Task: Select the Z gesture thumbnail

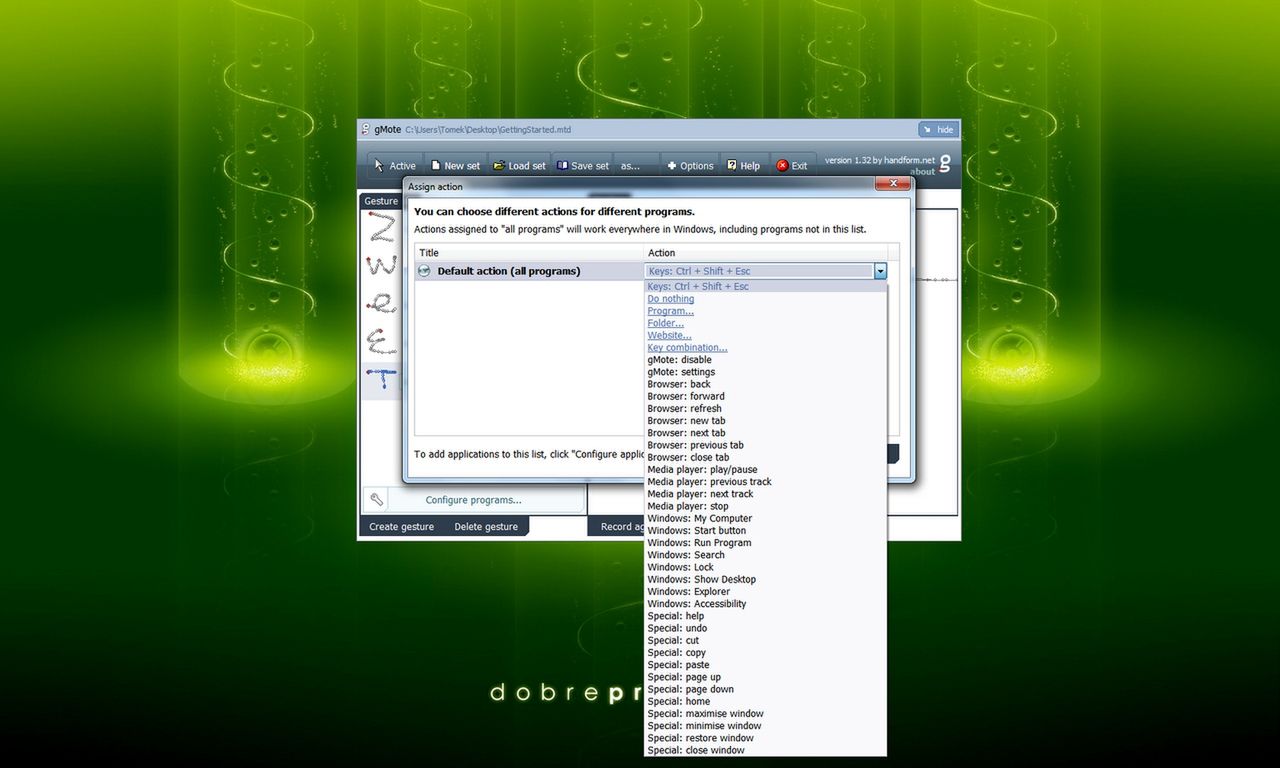Action: click(381, 227)
